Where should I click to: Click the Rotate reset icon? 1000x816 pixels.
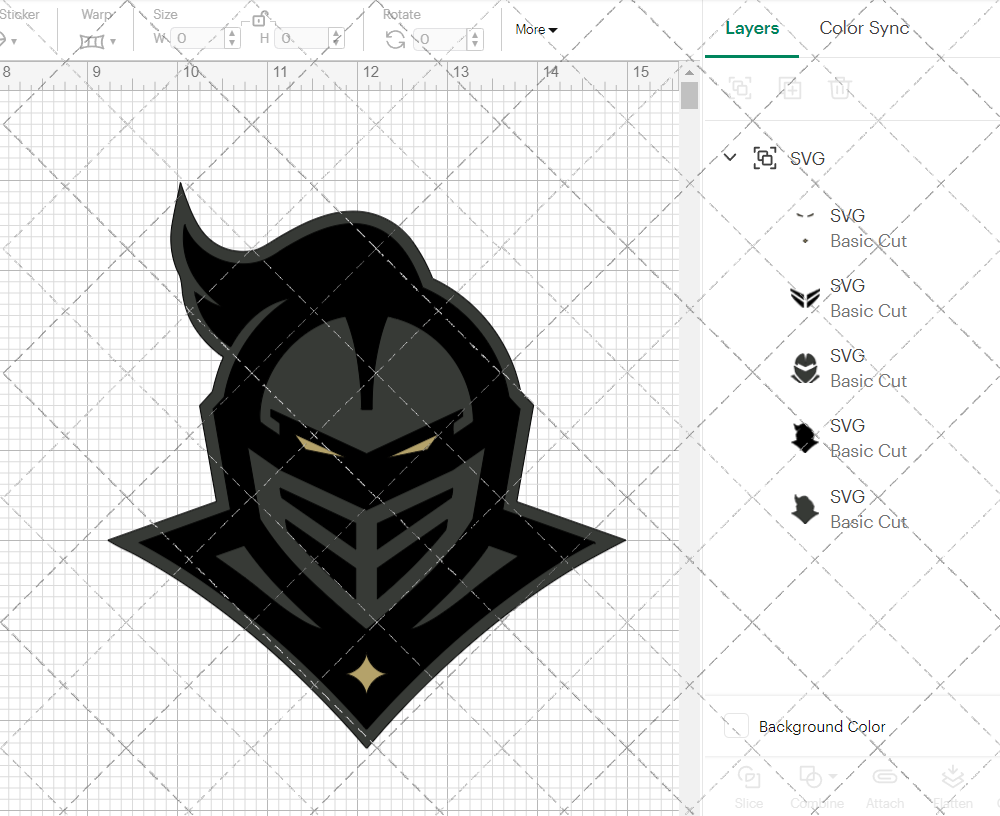(x=395, y=37)
